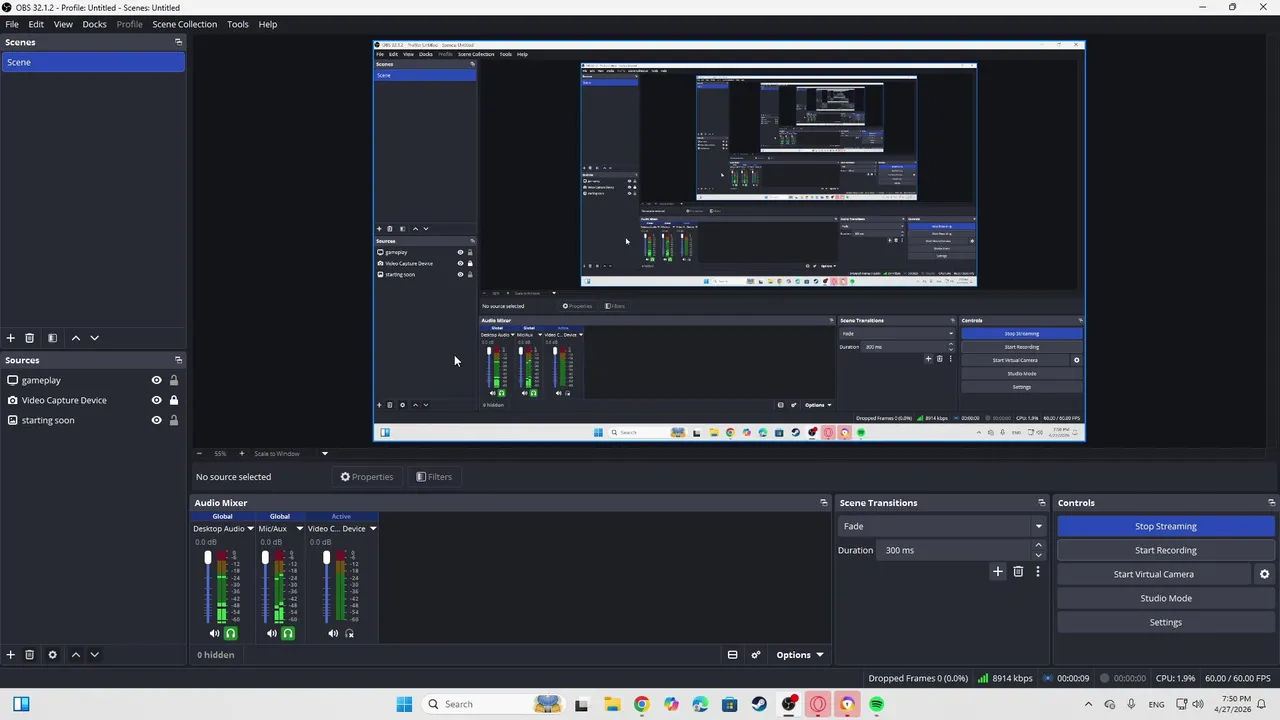This screenshot has width=1280, height=720.
Task: Open transition properties three-dot menu
Action: [x=1037, y=572]
